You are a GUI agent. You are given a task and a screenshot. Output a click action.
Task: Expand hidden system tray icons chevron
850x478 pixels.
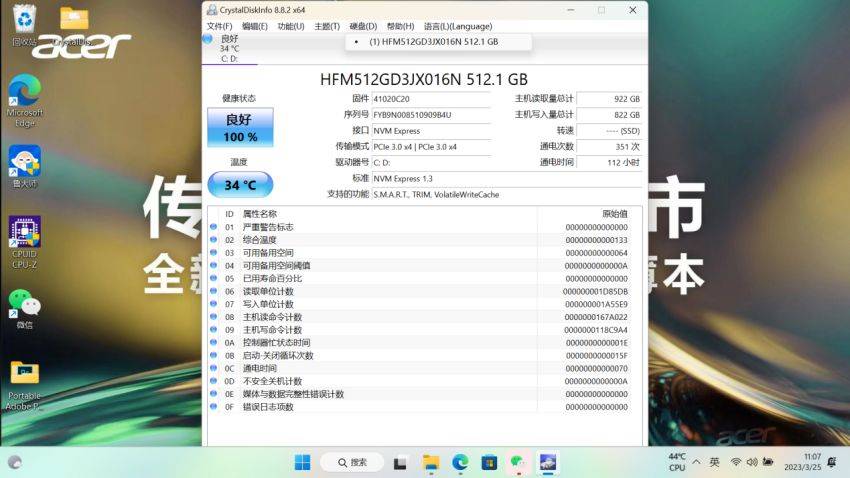[x=697, y=462]
